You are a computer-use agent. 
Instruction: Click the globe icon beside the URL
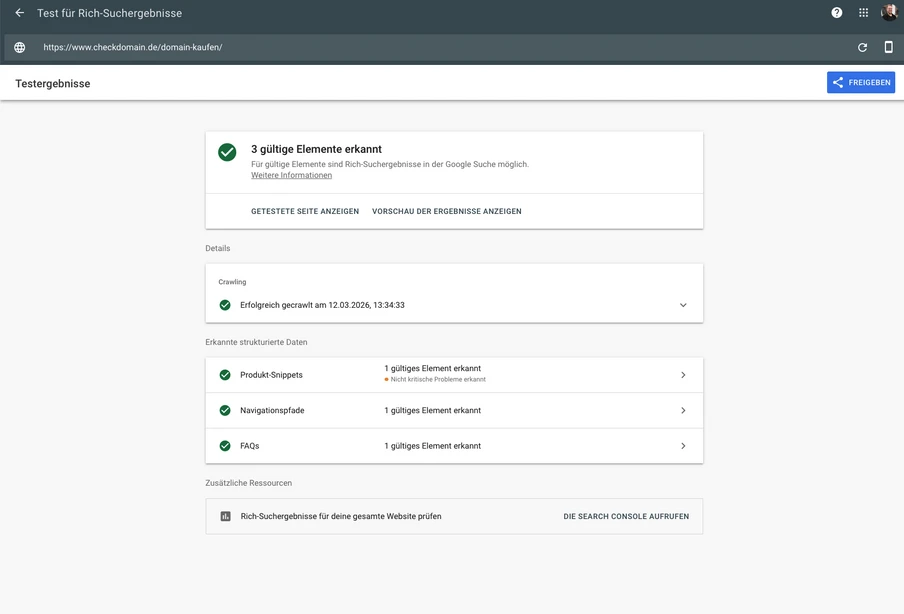tap(18, 46)
